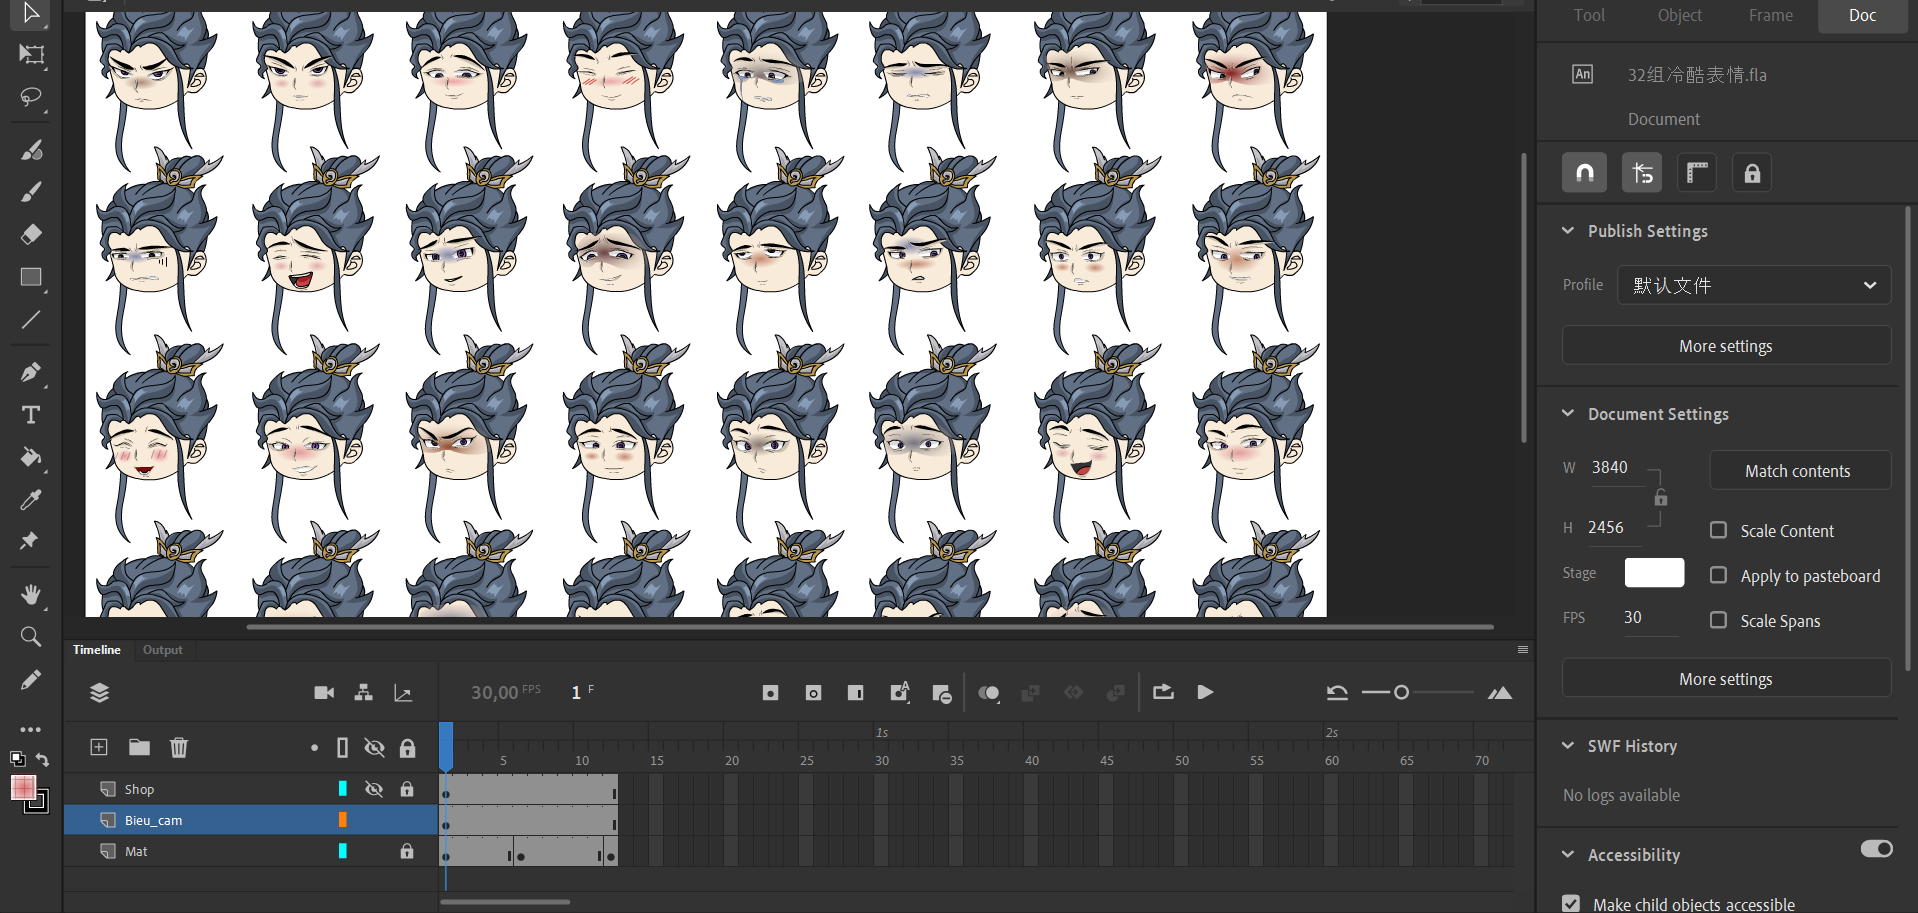Click the Match contents button
The height and width of the screenshot is (913, 1918).
coord(1797,471)
